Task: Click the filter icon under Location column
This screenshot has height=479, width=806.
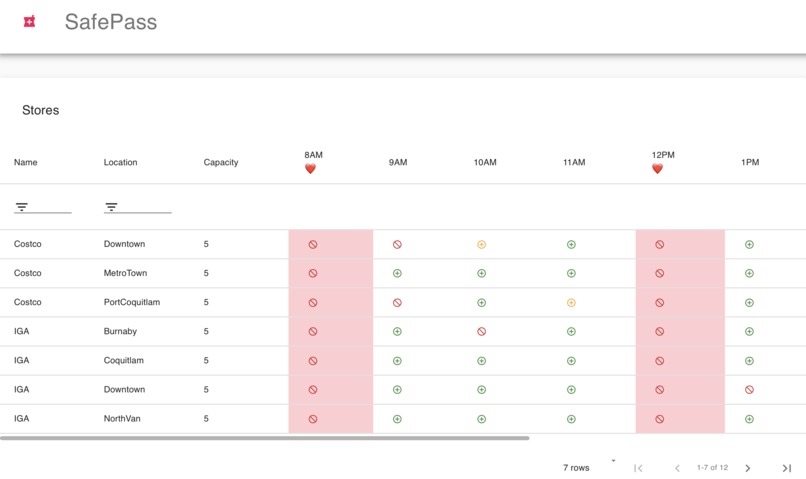Action: 111,207
